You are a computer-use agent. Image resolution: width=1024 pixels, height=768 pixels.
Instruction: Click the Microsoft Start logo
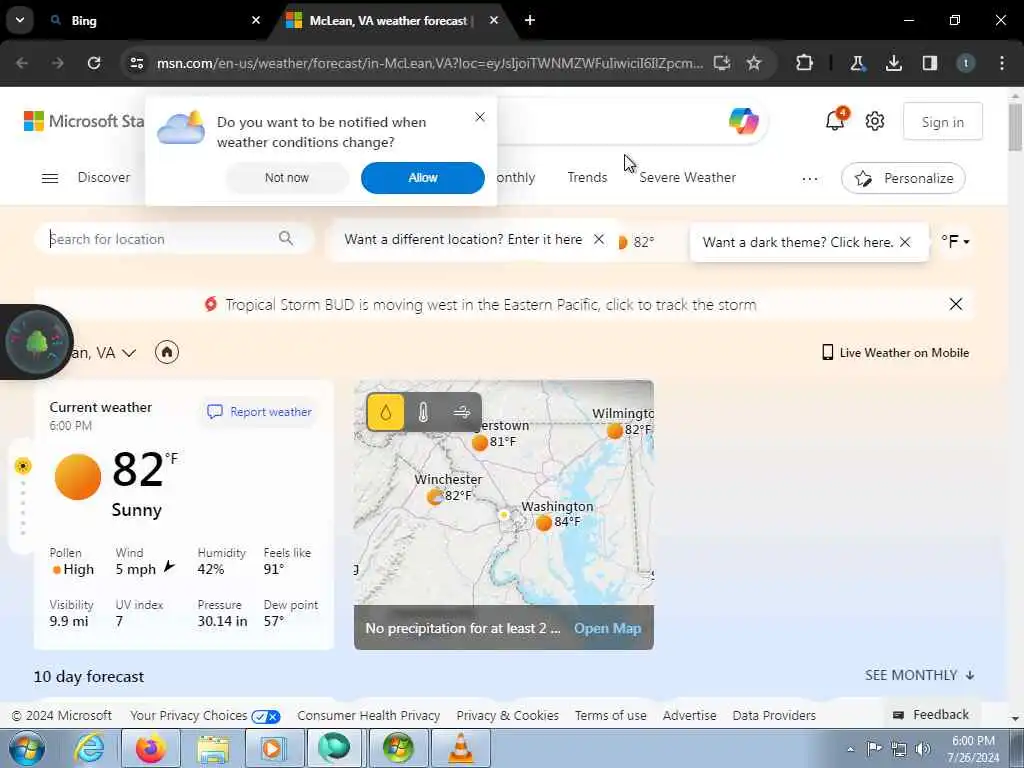(84, 121)
